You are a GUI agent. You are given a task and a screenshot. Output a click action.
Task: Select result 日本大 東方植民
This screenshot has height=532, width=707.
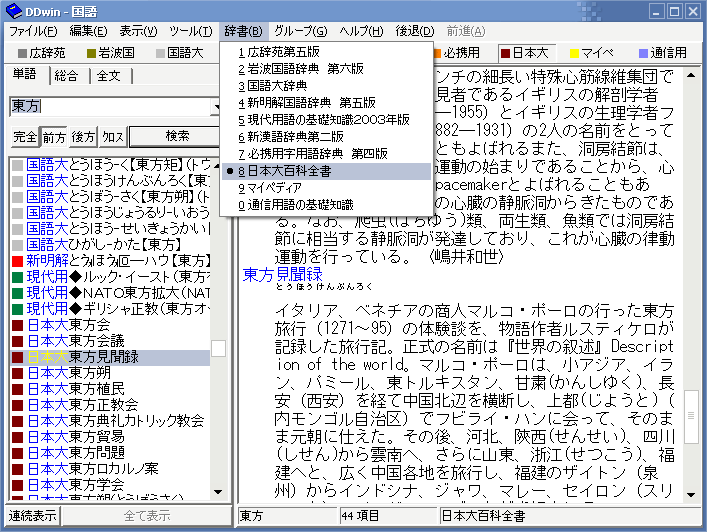(x=110, y=389)
